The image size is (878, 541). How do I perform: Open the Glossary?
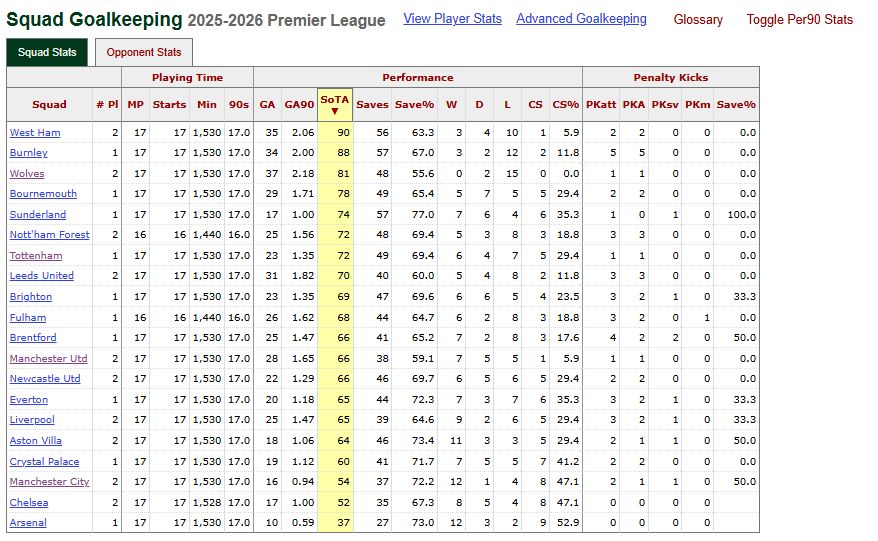(697, 20)
